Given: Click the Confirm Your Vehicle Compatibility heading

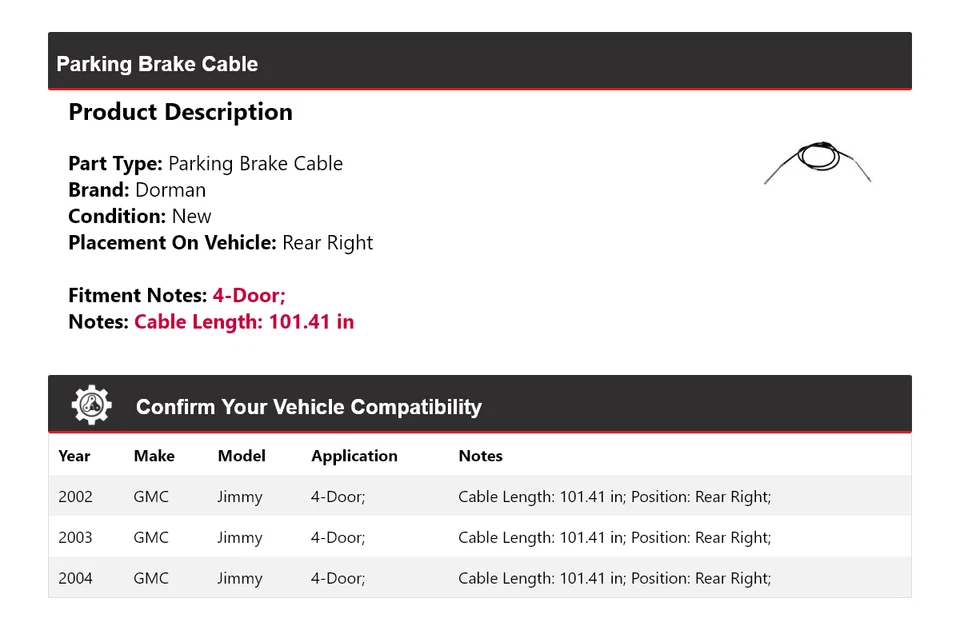Looking at the screenshot, I should tap(308, 407).
